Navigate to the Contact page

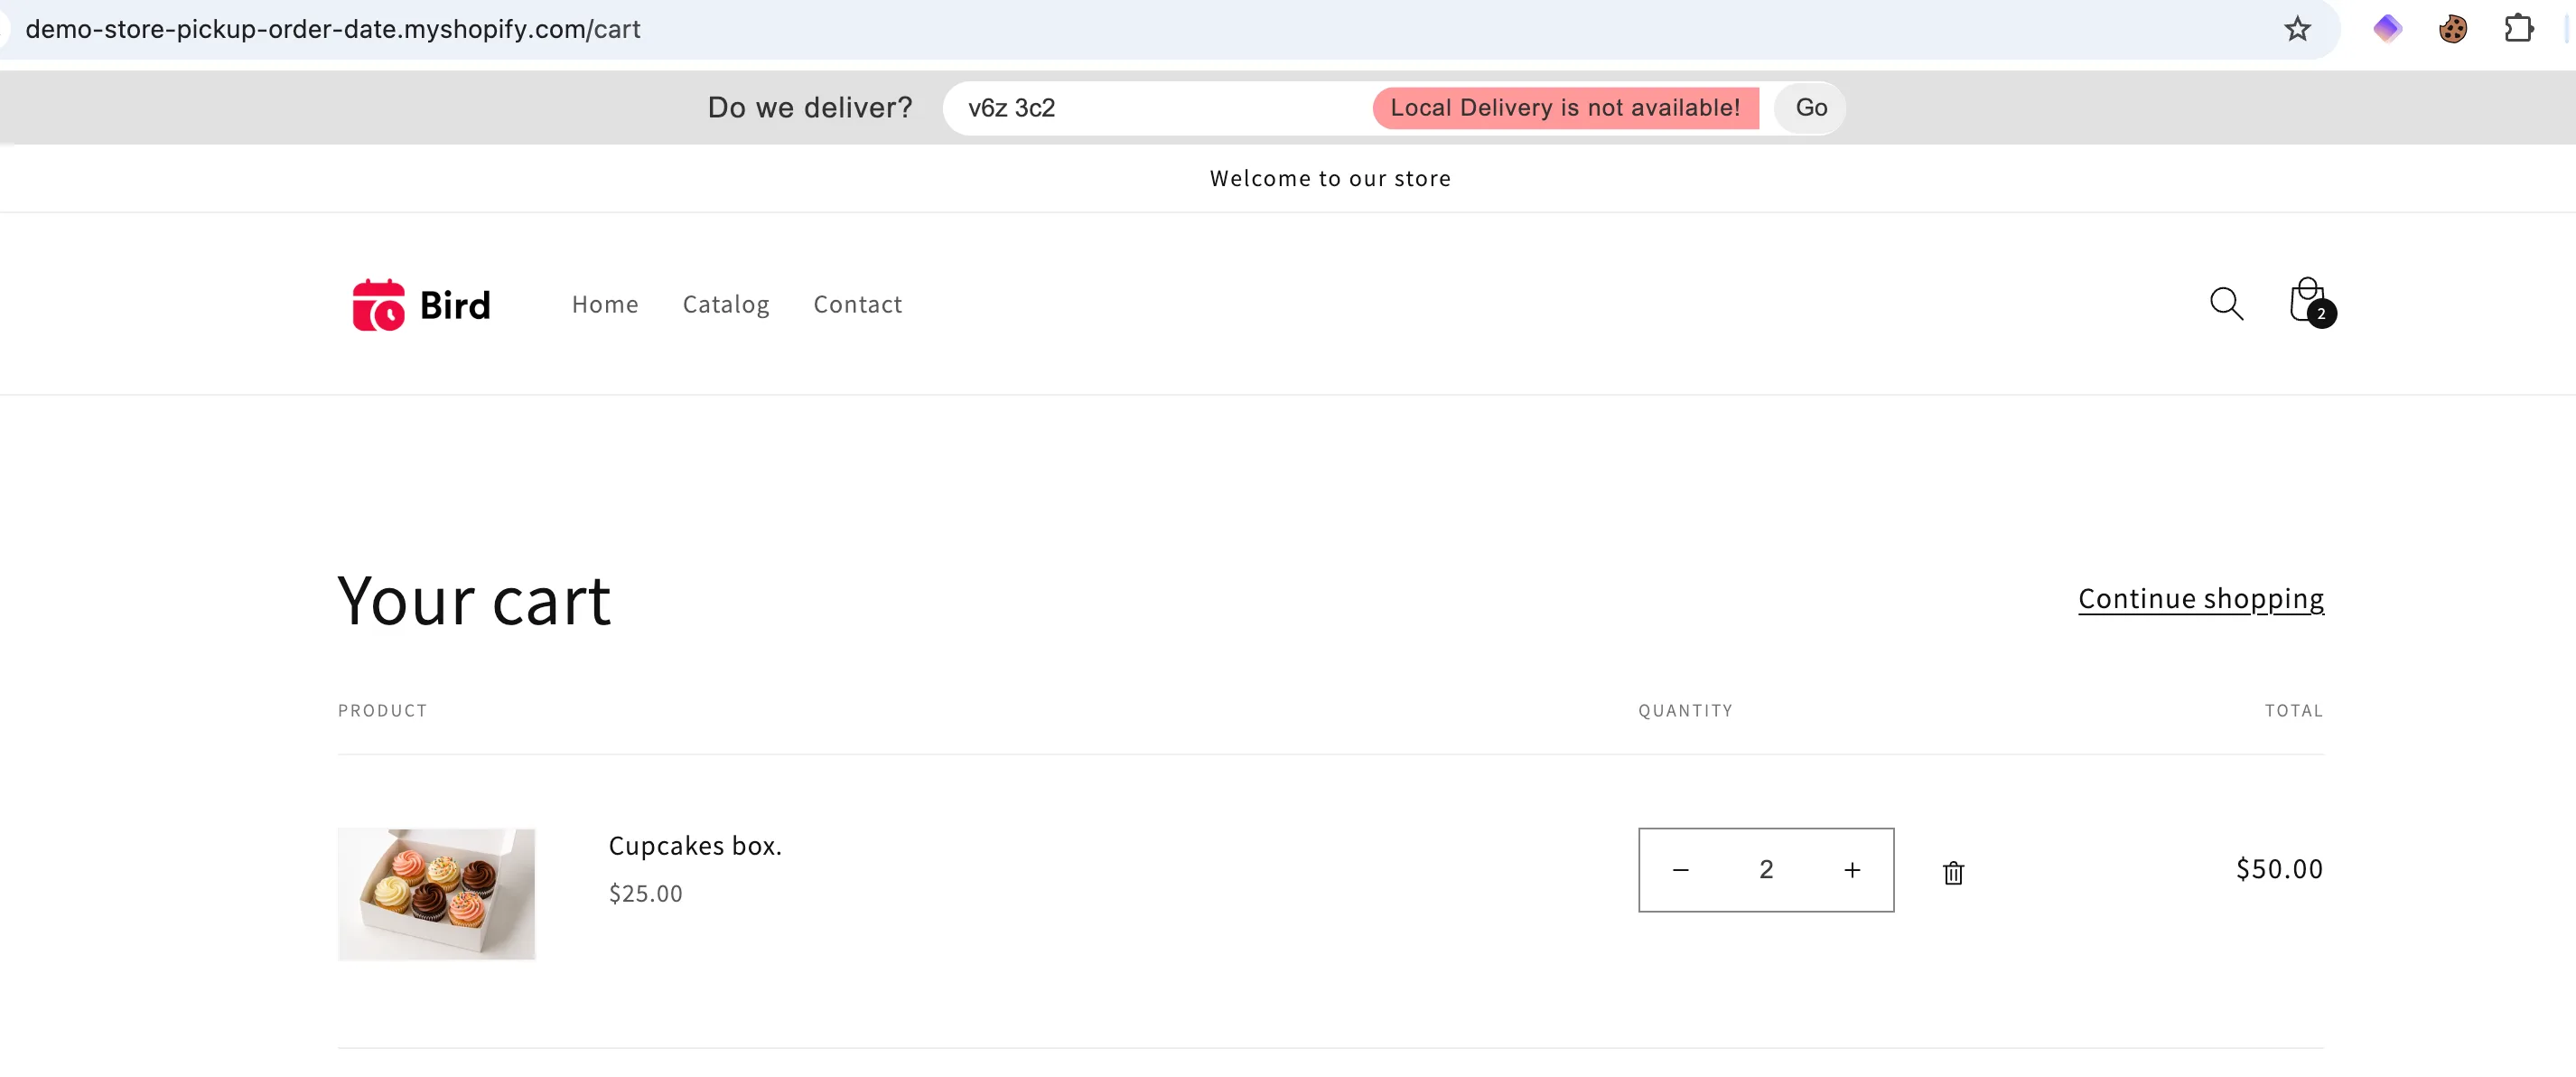(x=857, y=304)
